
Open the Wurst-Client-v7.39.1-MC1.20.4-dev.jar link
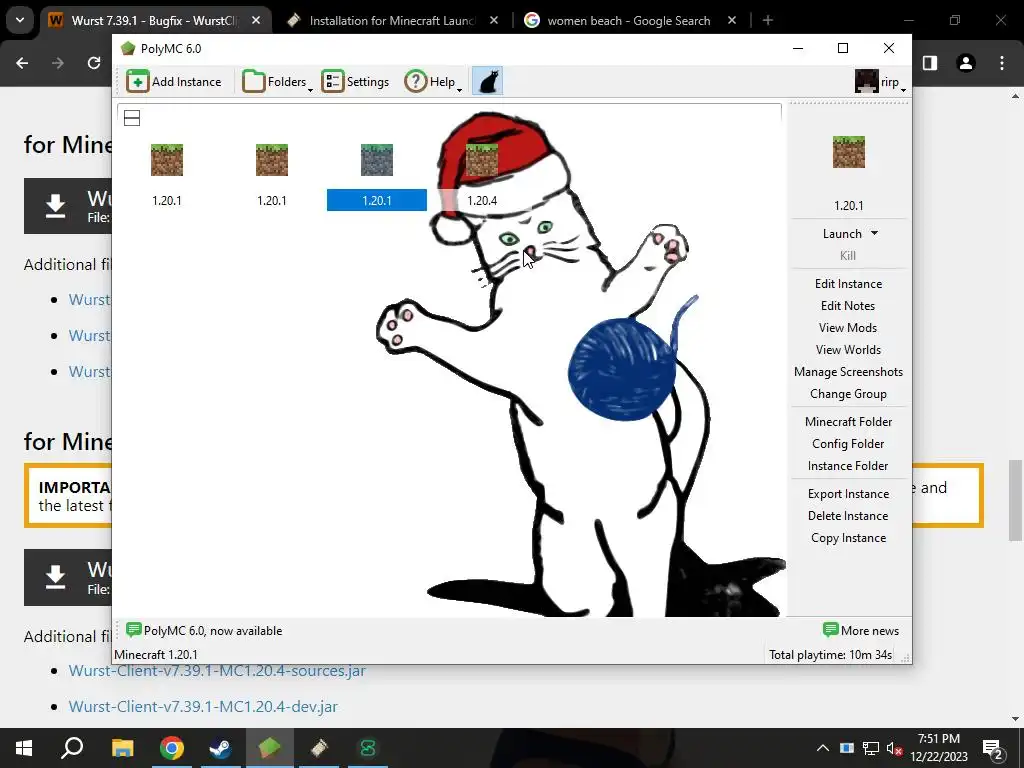(203, 707)
